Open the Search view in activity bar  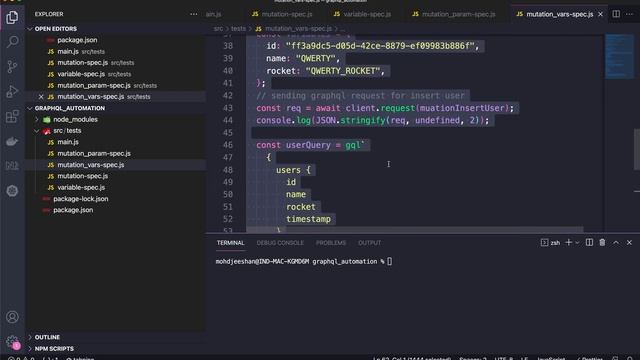pyautogui.click(x=12, y=42)
